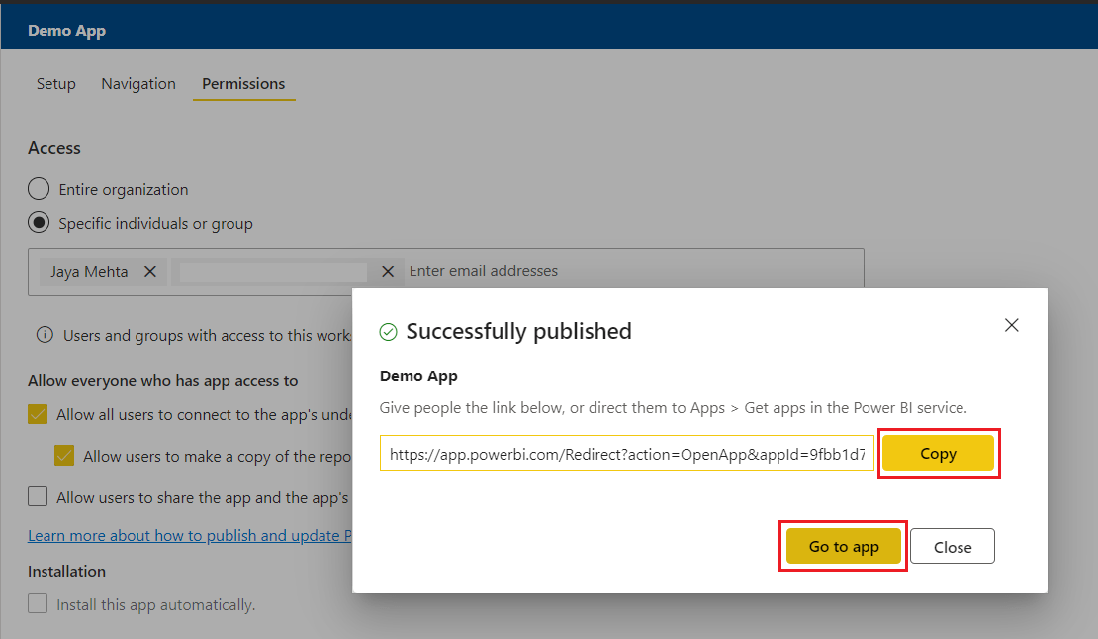Uncheck Allow users to make a copy

64,456
